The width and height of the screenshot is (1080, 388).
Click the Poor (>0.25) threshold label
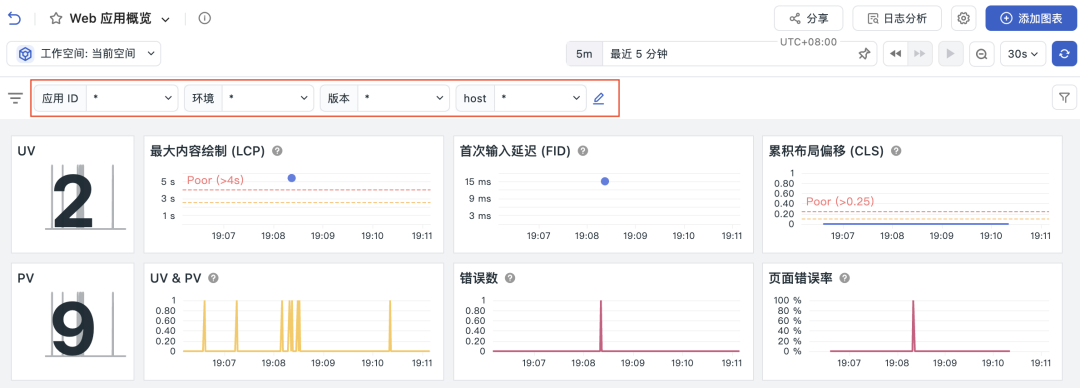[x=840, y=201]
